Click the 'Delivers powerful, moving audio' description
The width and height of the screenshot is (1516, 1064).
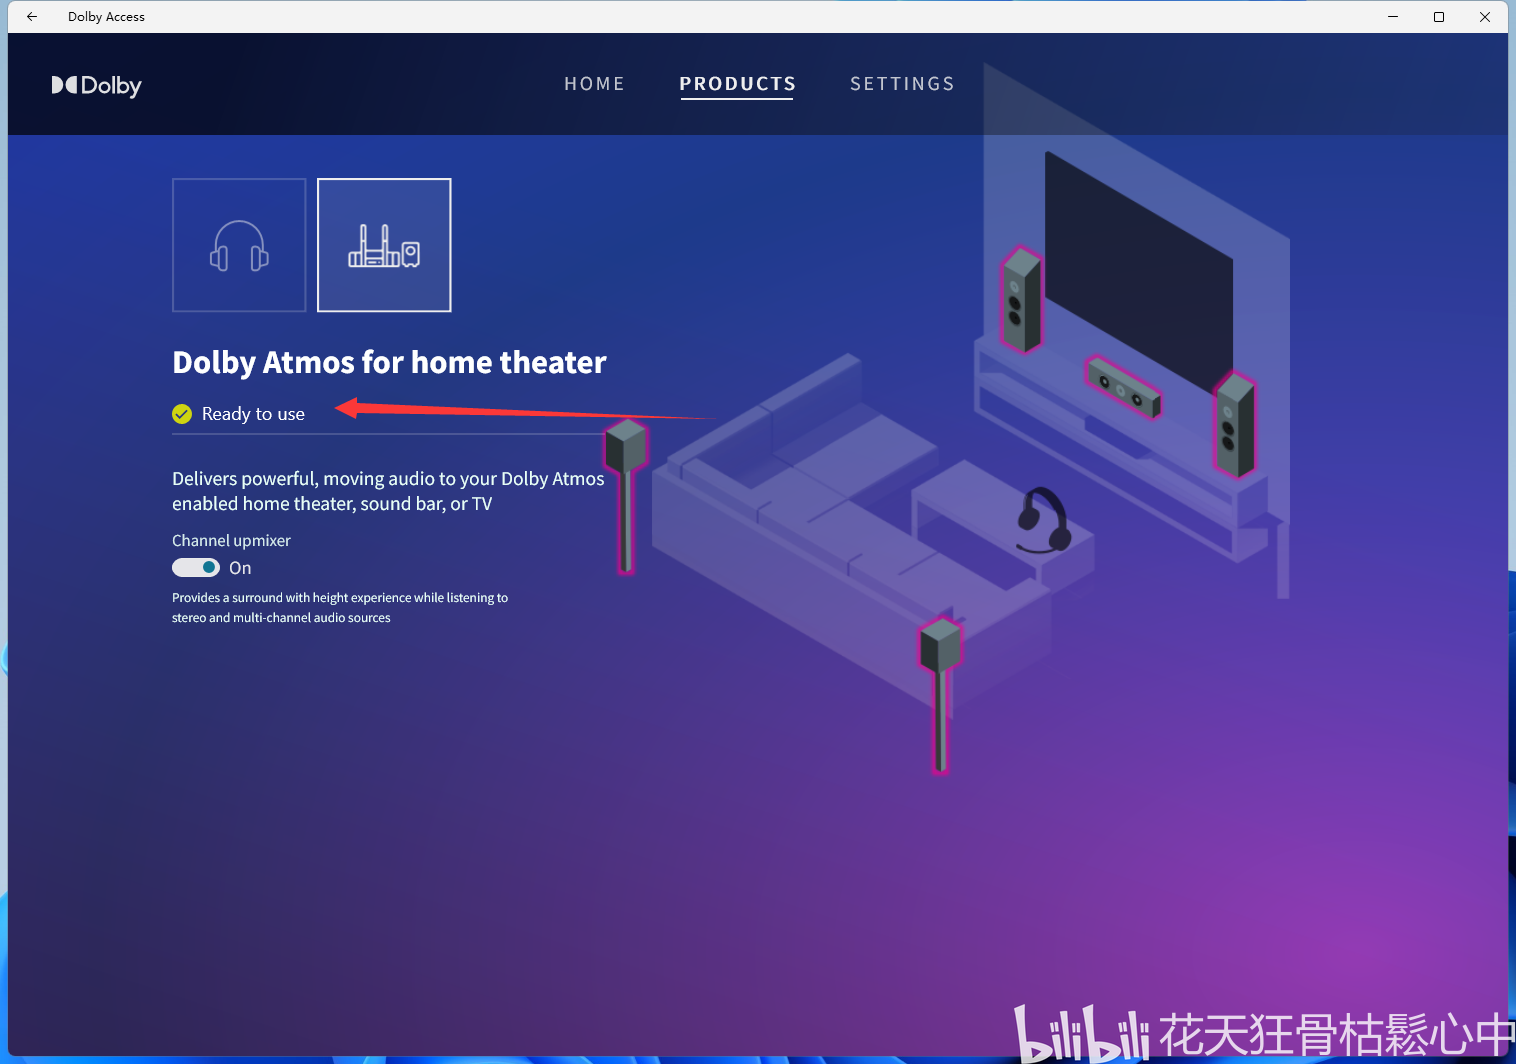[388, 491]
